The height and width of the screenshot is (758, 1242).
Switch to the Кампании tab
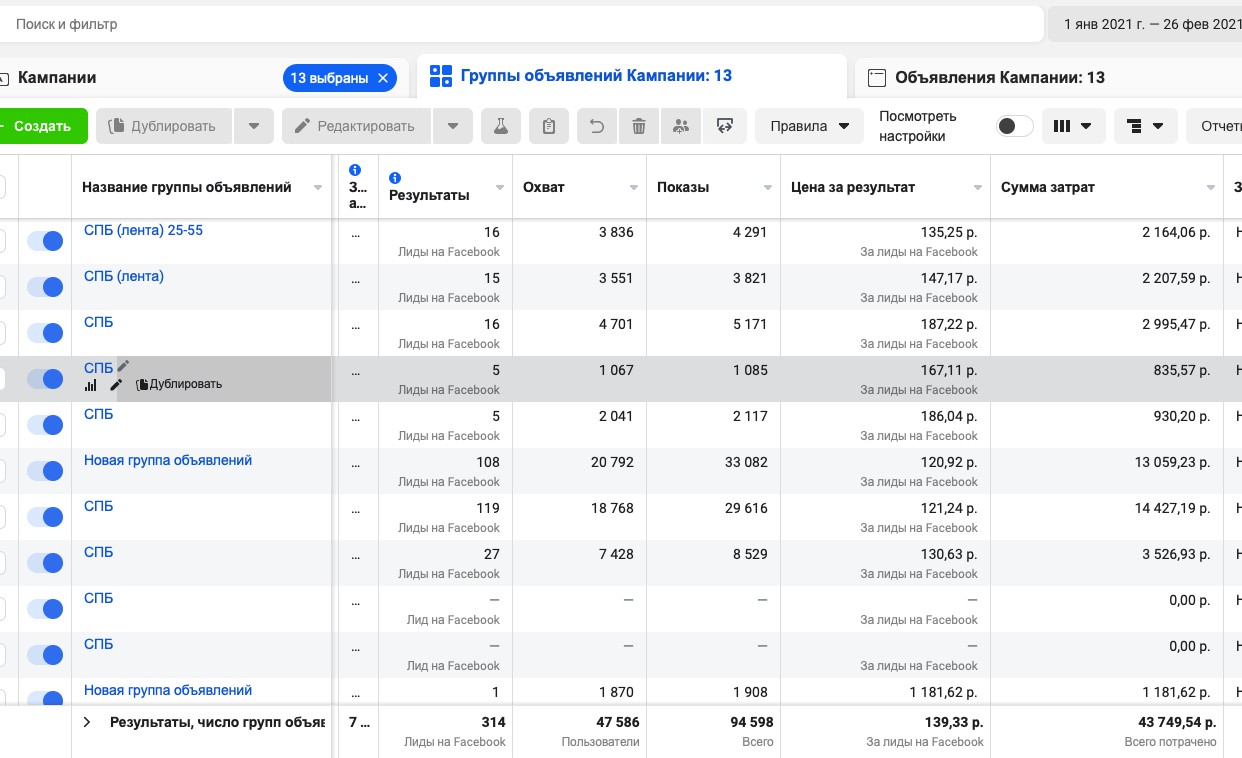tap(57, 77)
